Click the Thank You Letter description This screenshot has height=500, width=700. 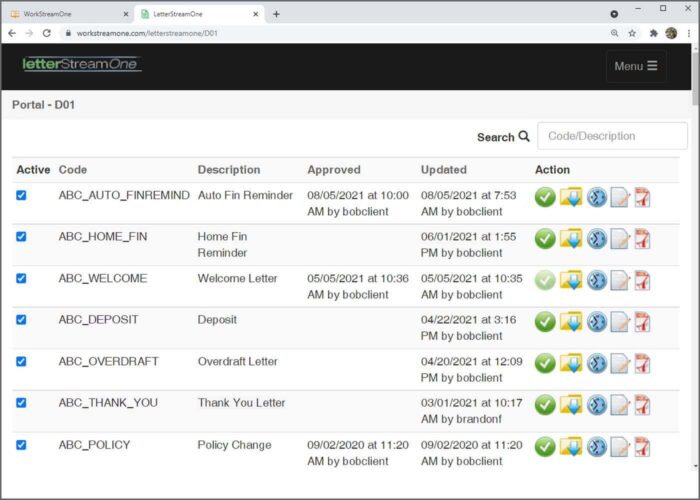click(x=242, y=403)
